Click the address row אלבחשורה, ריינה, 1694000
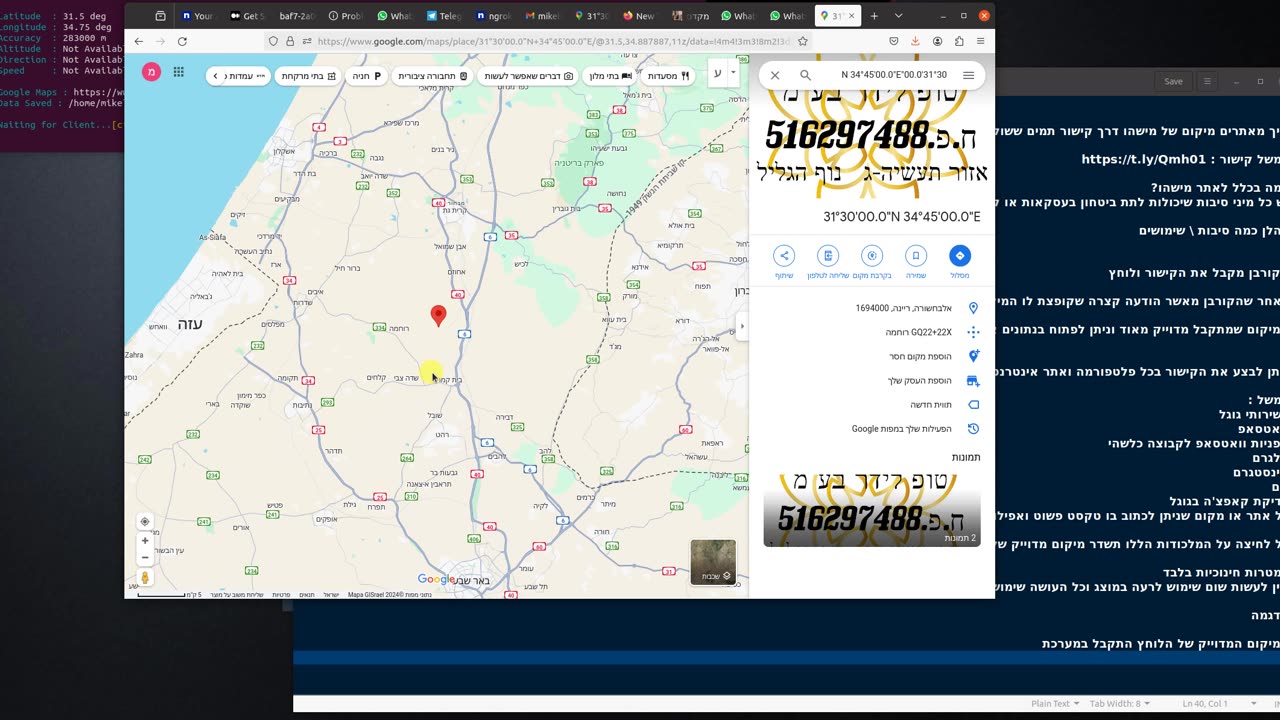1280x720 pixels. pyautogui.click(x=872, y=308)
